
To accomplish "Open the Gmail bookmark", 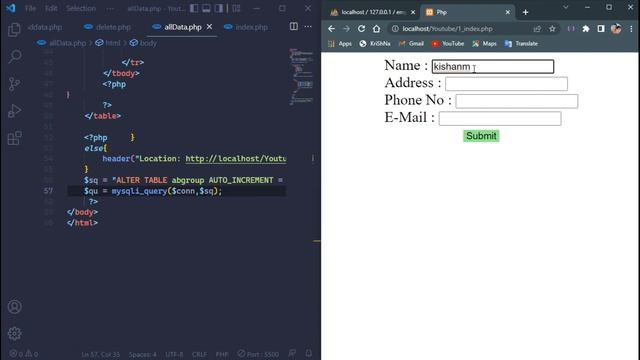I will coord(411,43).
